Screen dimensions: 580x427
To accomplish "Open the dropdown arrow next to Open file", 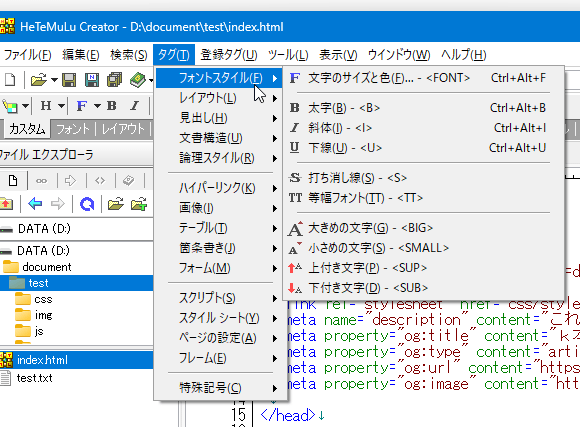I will [54, 80].
